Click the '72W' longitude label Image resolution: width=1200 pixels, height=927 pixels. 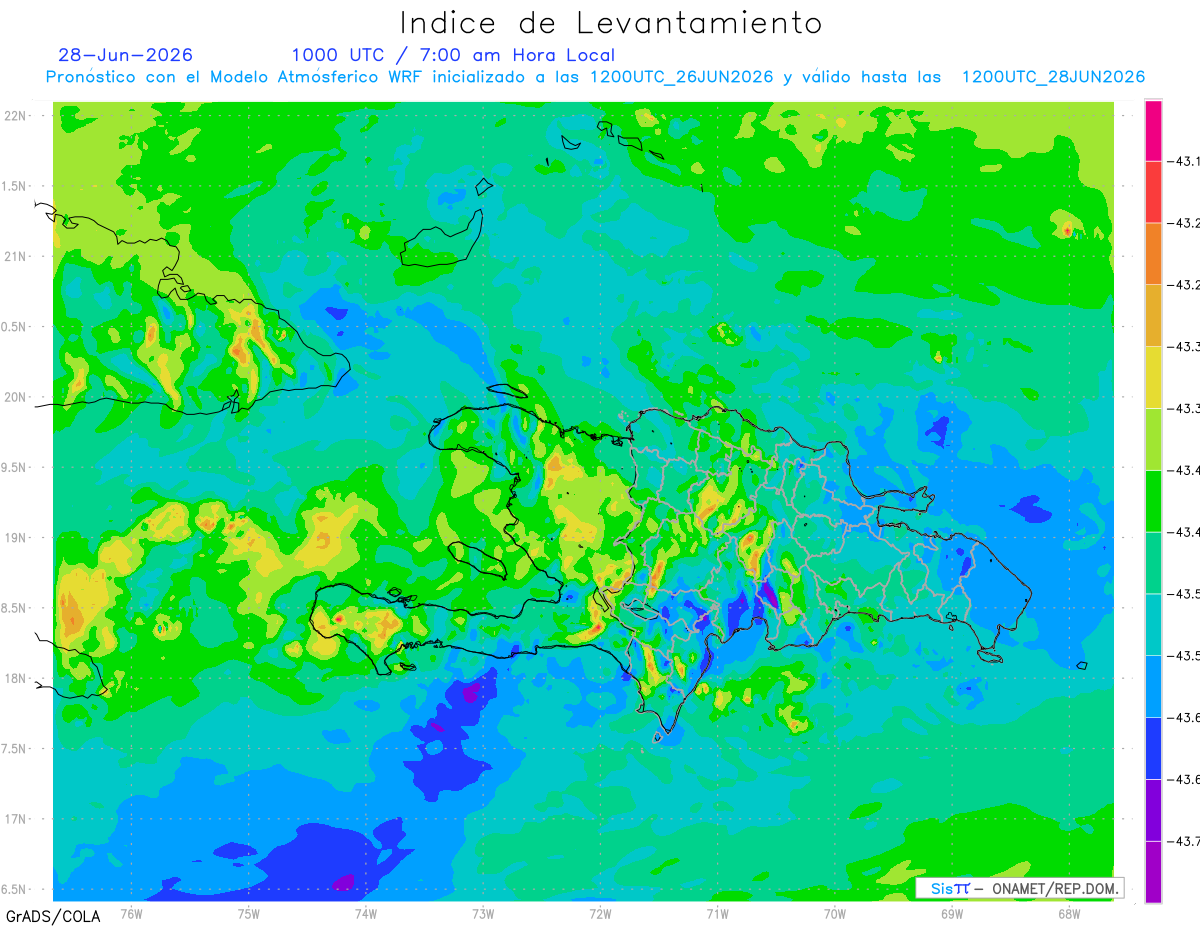600,913
